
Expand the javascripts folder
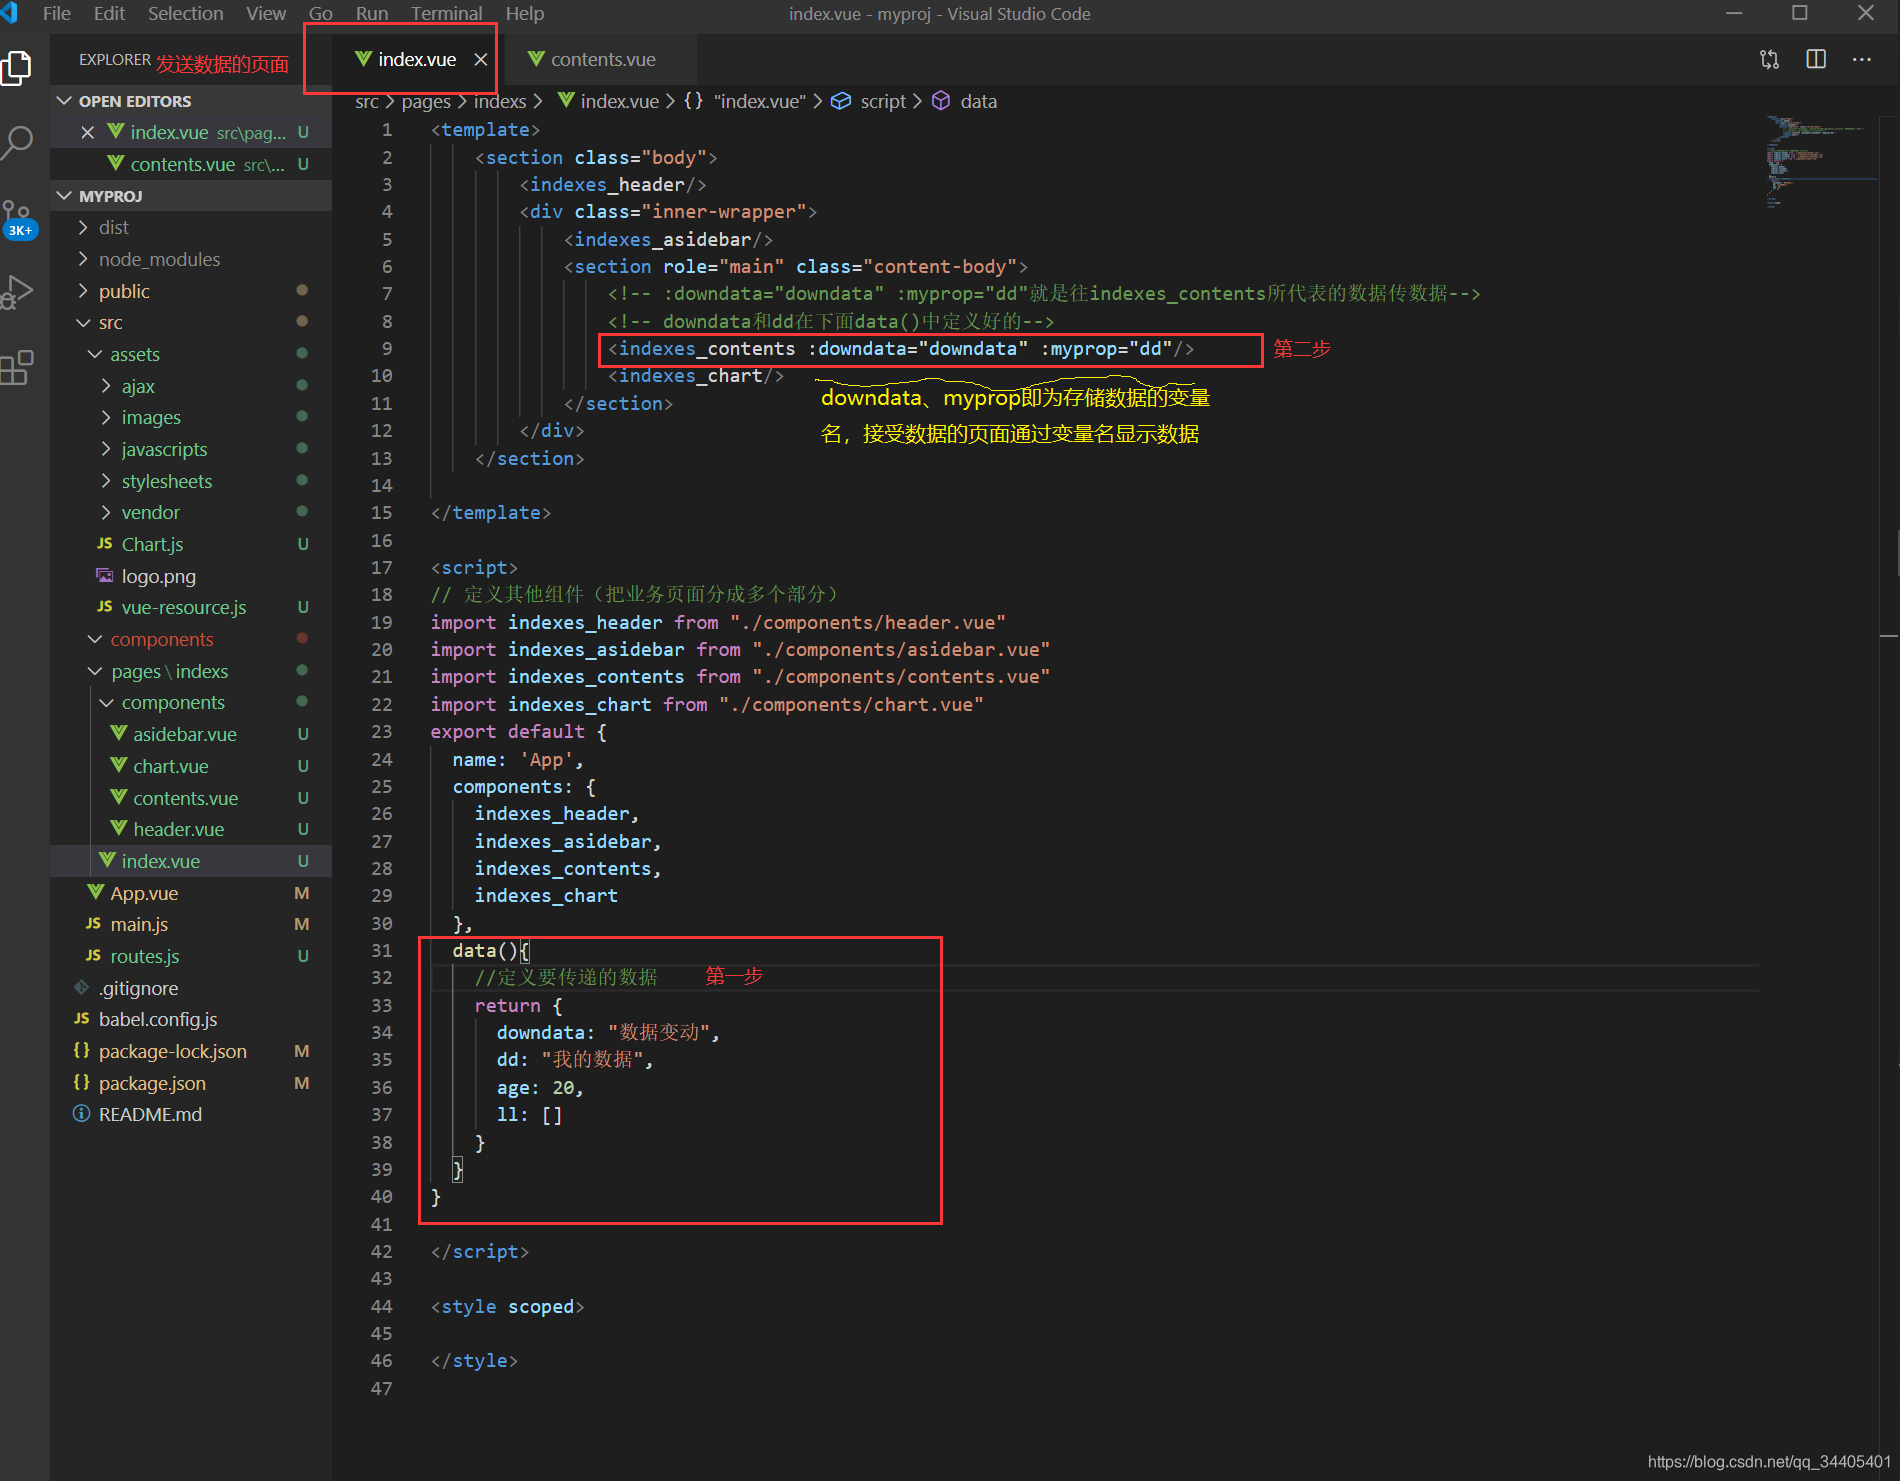(106, 449)
